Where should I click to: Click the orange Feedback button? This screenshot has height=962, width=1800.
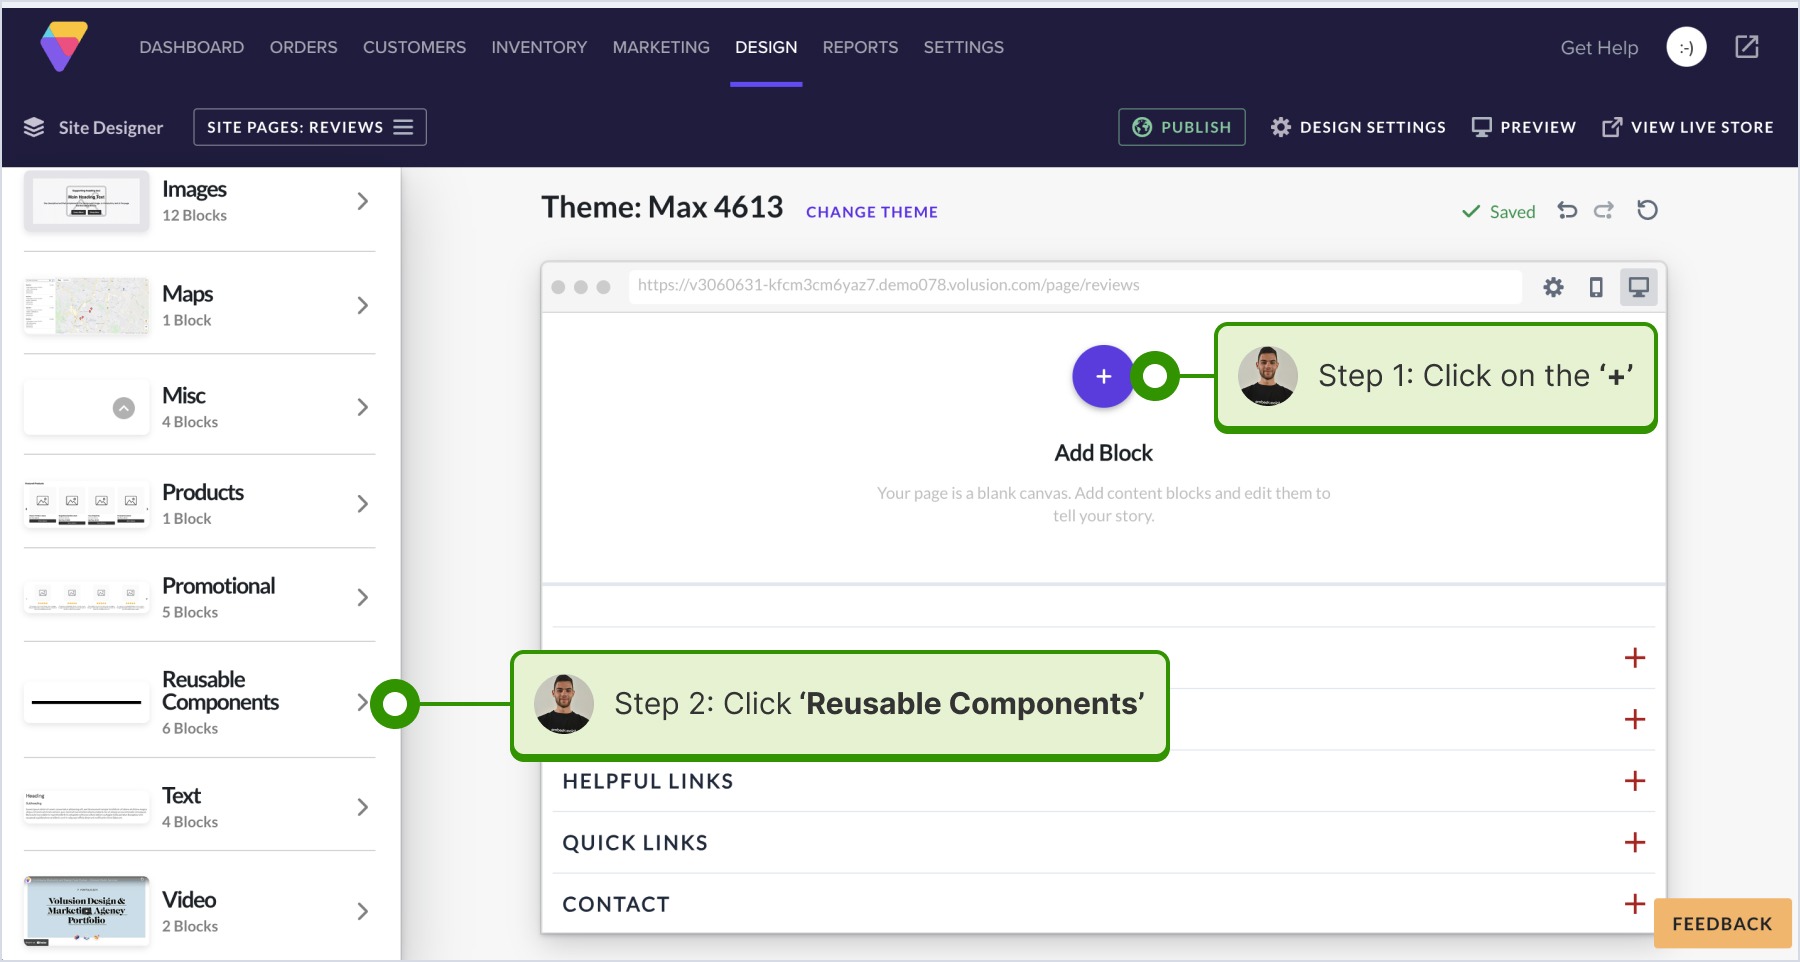(x=1722, y=924)
